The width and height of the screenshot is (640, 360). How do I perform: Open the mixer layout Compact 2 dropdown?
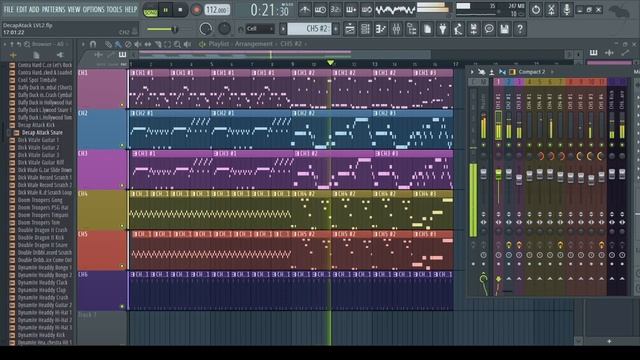pyautogui.click(x=531, y=72)
